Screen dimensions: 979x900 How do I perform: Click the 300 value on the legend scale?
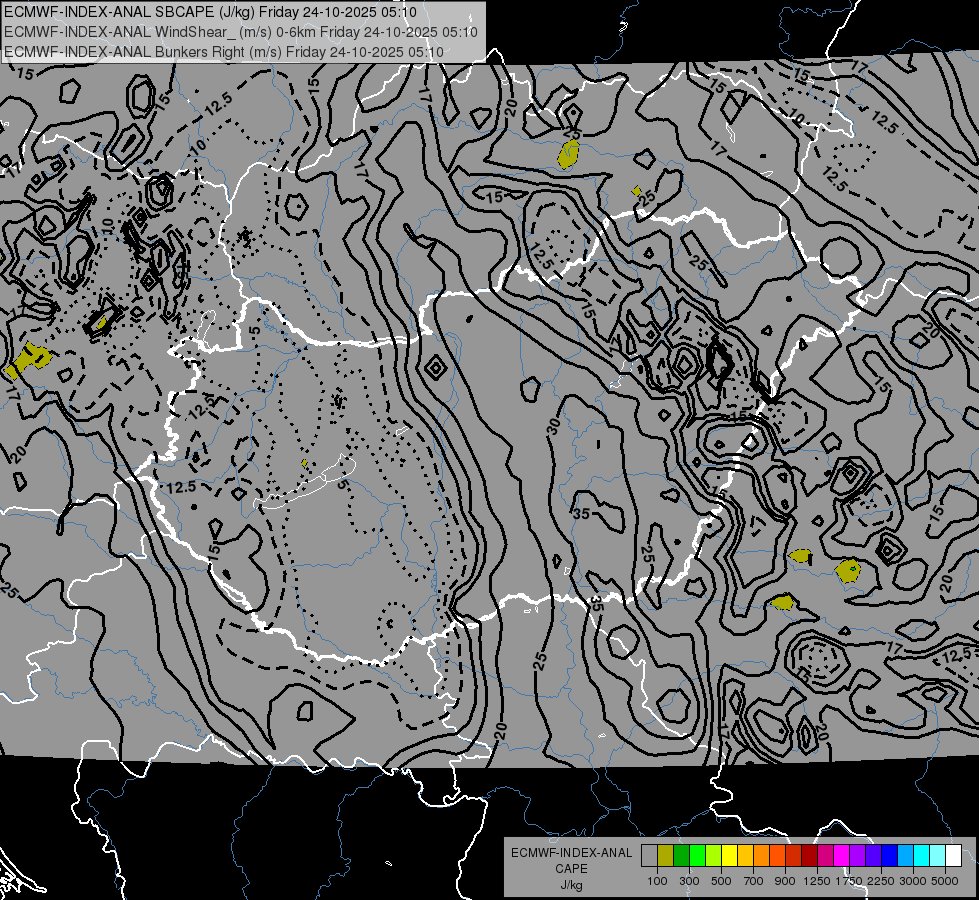689,881
